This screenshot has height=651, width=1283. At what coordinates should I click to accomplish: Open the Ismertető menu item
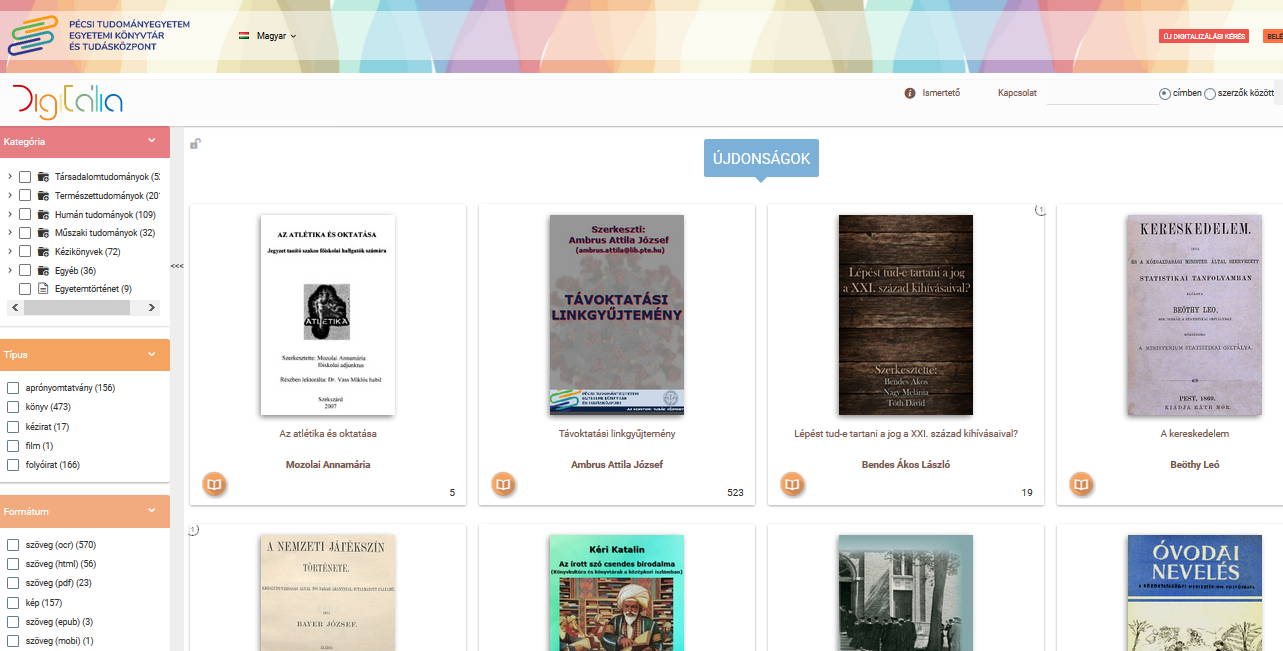tap(940, 93)
